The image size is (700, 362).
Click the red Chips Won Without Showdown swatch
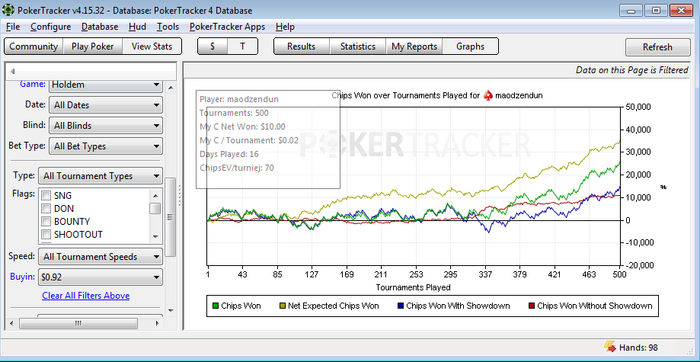(x=532, y=306)
